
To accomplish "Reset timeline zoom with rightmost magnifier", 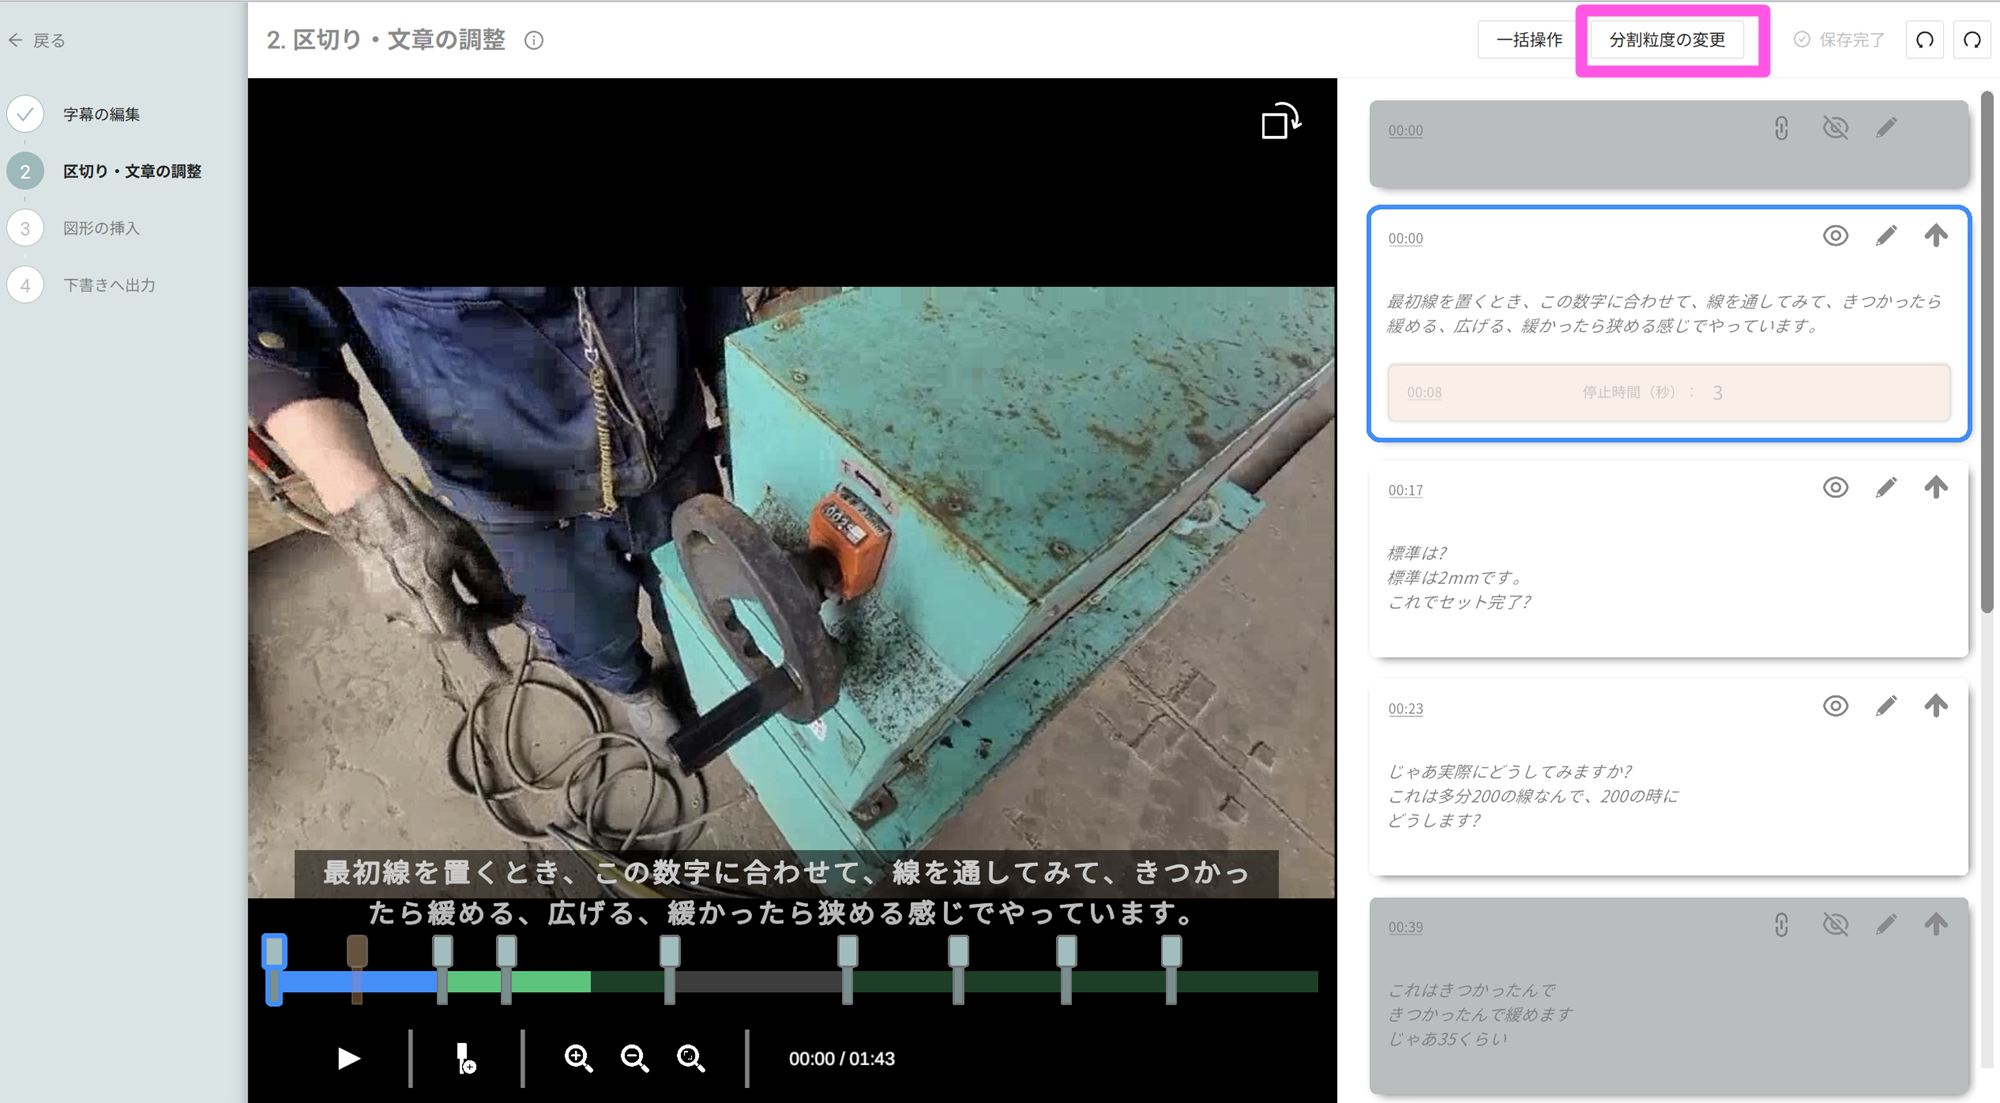I will (x=691, y=1058).
